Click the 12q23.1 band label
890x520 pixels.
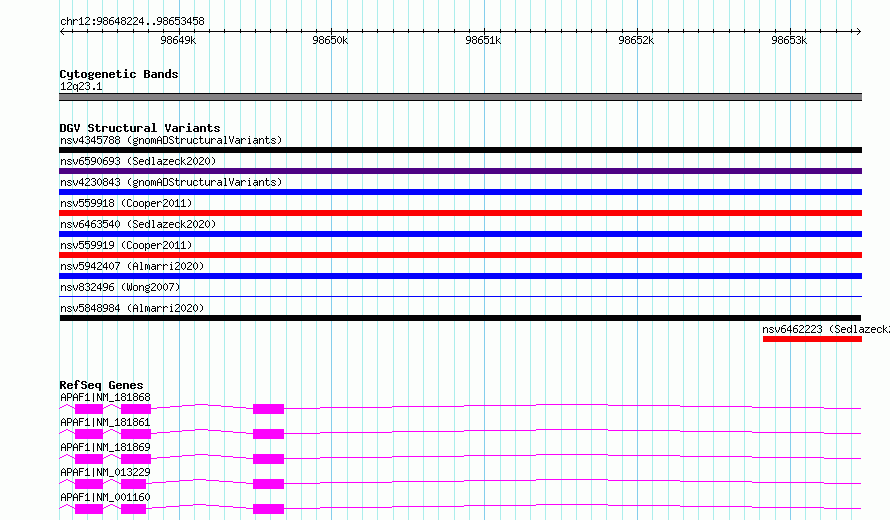pos(81,86)
